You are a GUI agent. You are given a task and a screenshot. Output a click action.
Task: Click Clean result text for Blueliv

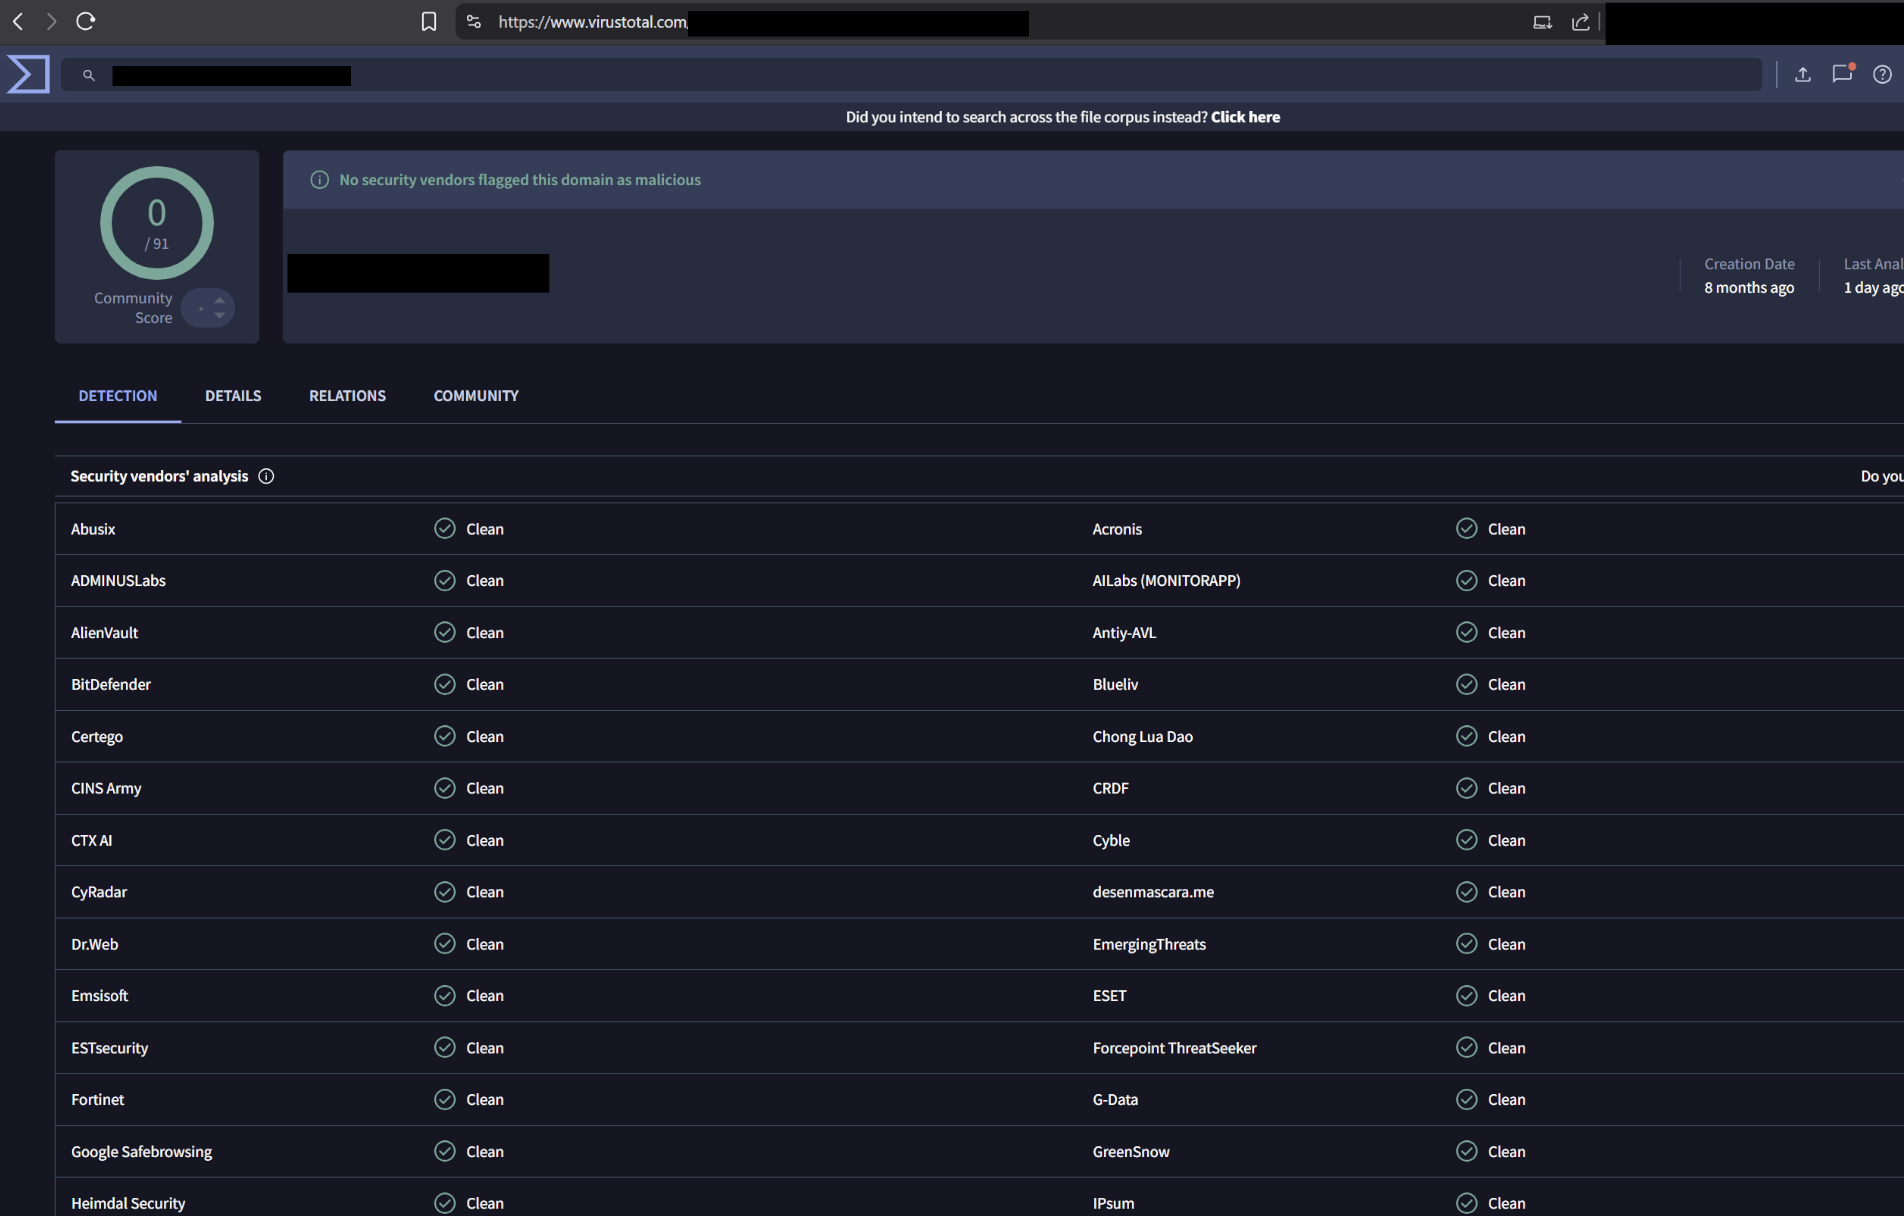[1506, 684]
